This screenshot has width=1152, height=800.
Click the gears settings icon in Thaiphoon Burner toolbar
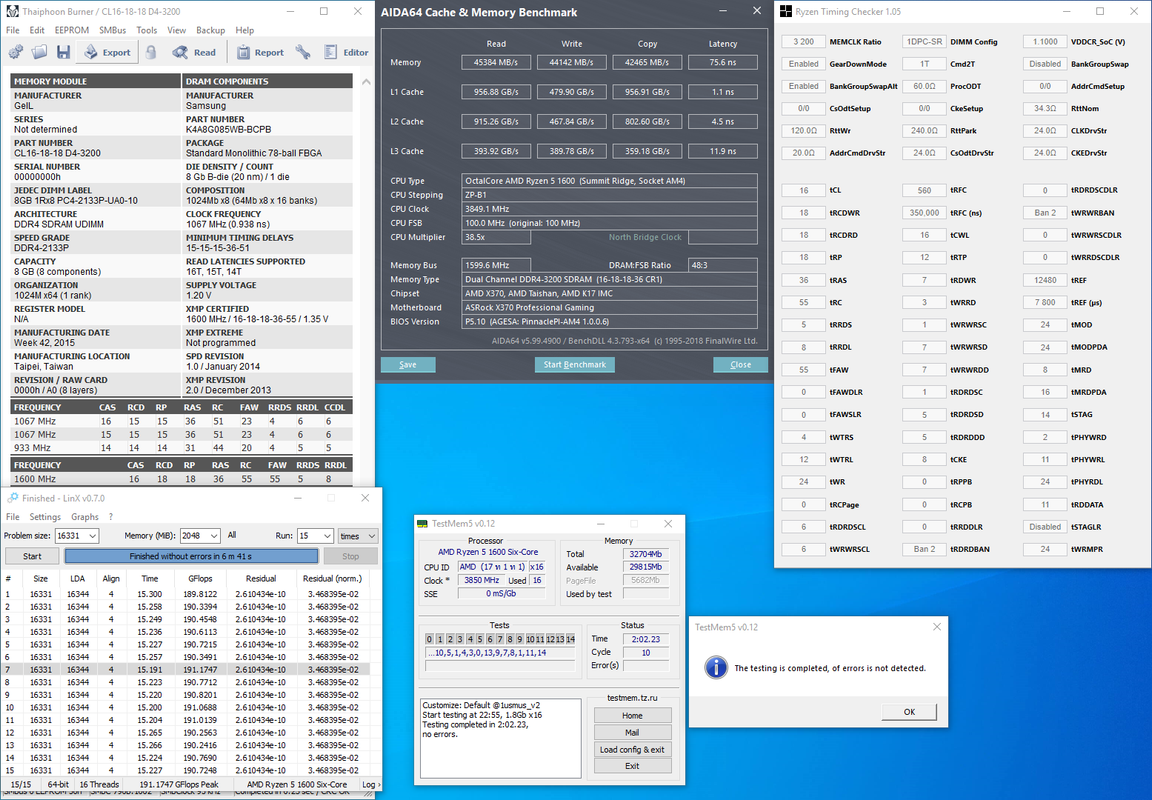(x=16, y=52)
